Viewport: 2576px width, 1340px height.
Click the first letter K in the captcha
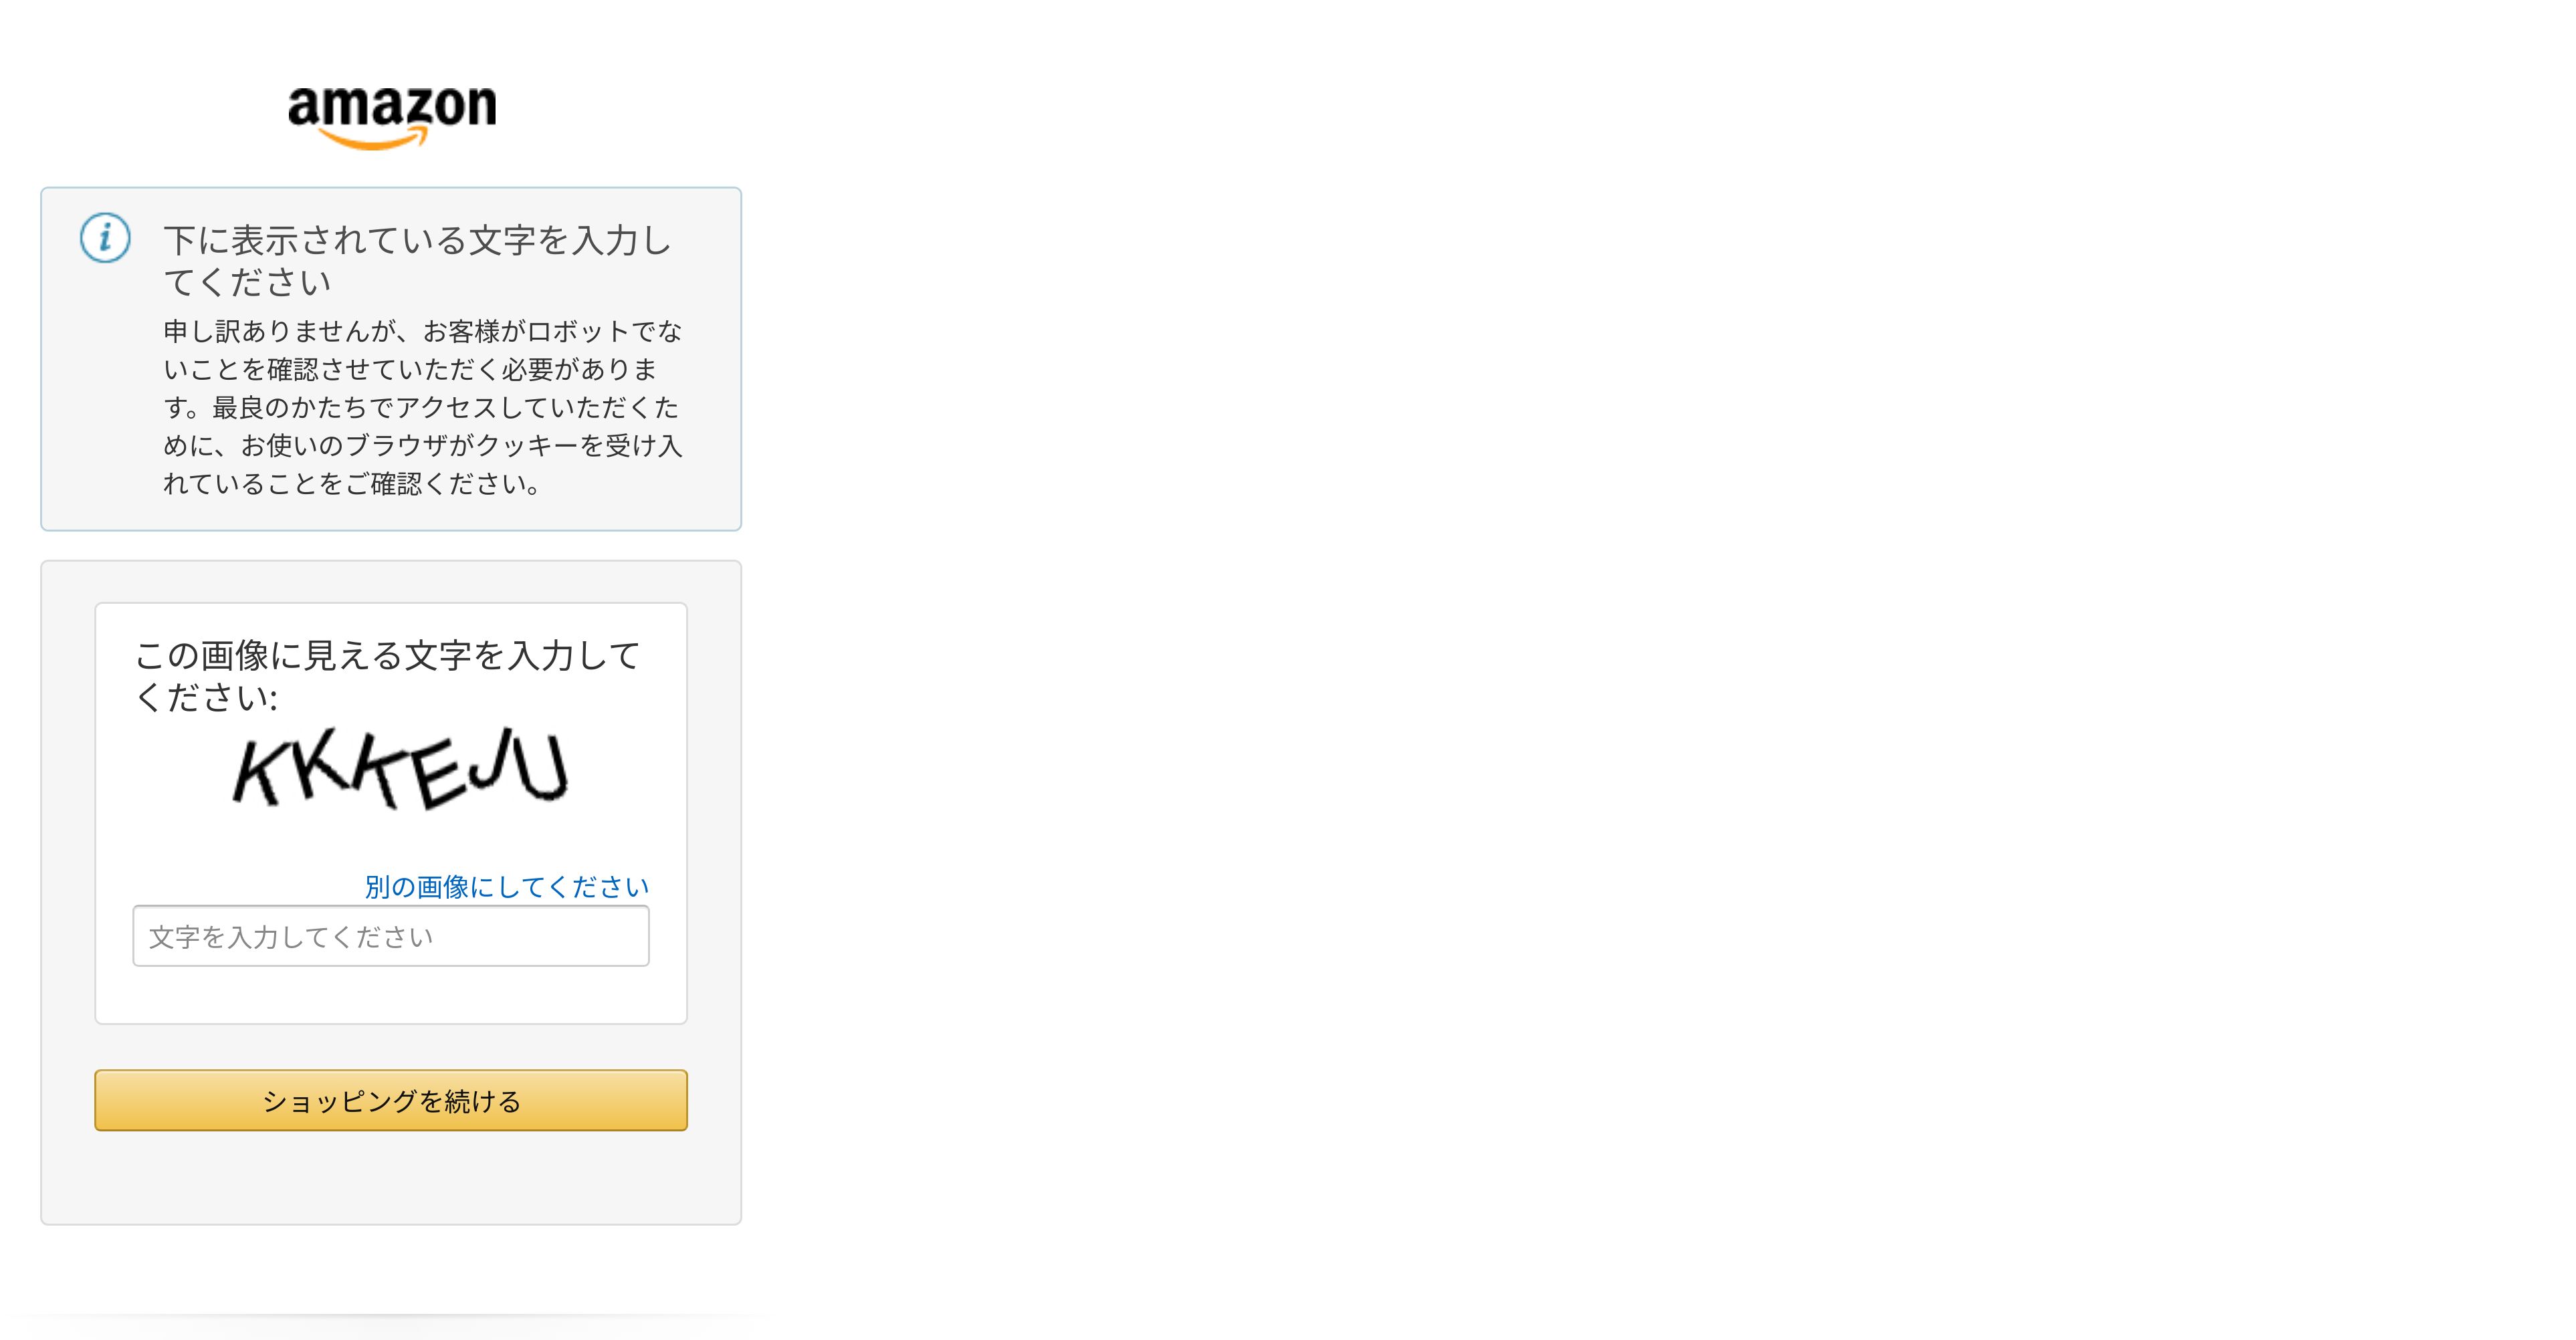click(257, 773)
